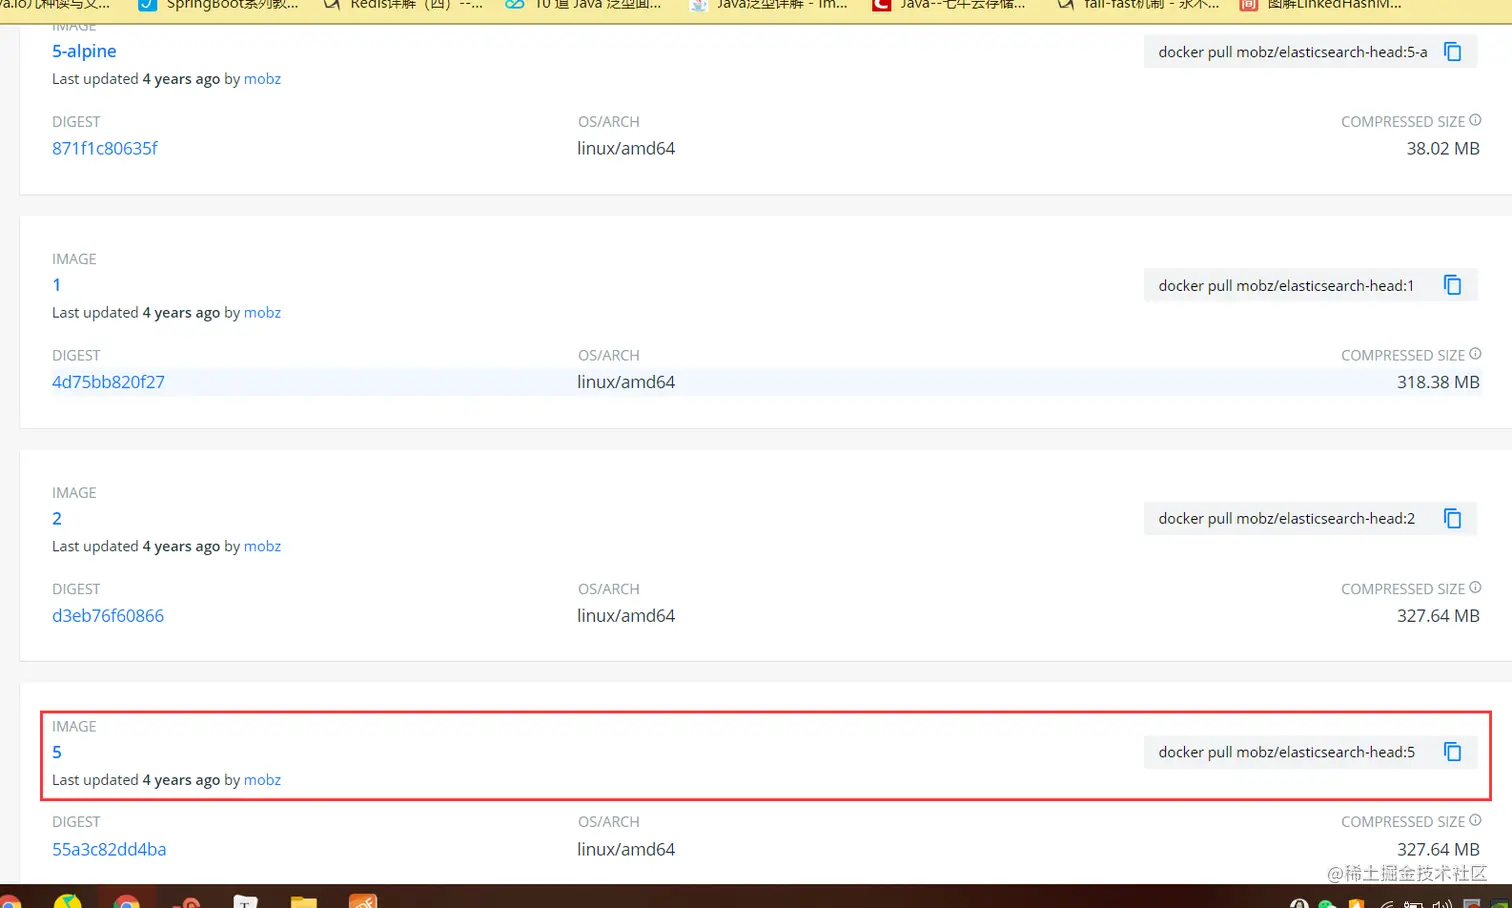The image size is (1512, 908).
Task: Click info icon above the d3eb76f60866 row's size
Action: pyautogui.click(x=1475, y=588)
